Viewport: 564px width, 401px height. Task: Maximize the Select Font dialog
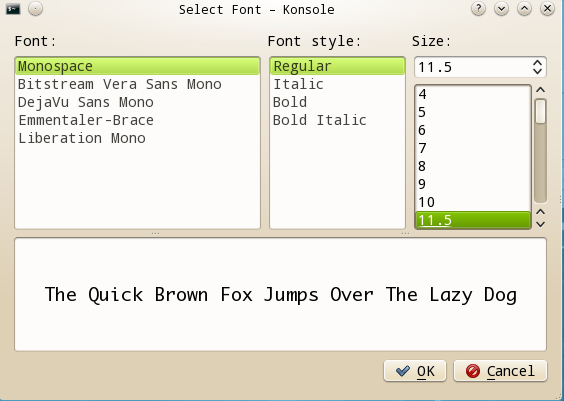524,9
